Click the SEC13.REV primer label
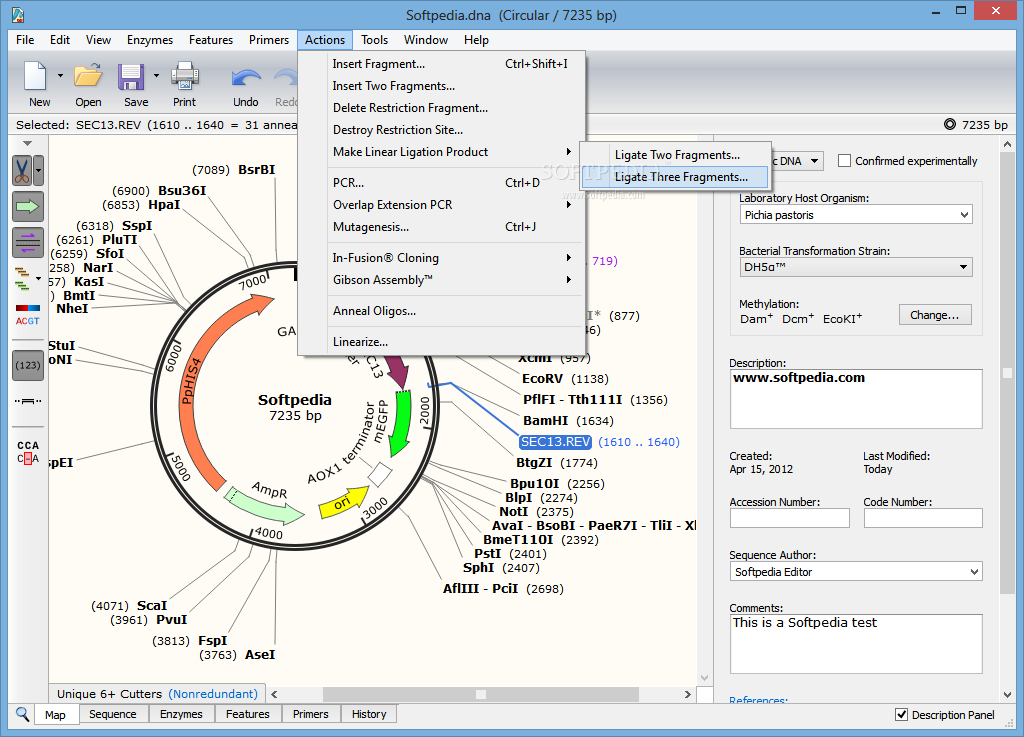Viewport: 1024px width, 737px height. pos(555,442)
